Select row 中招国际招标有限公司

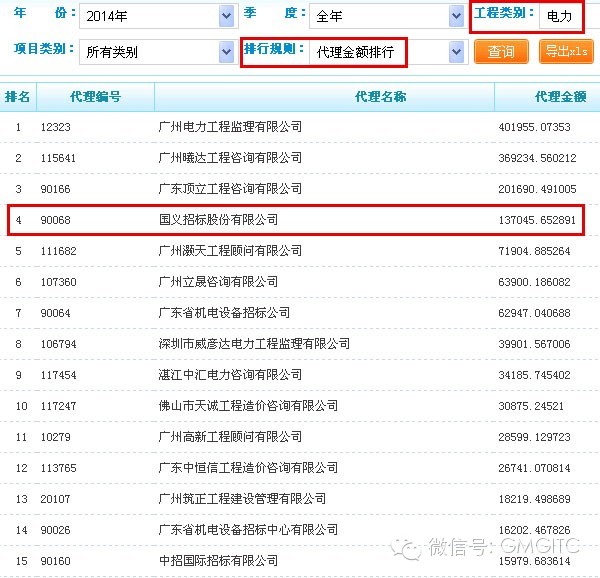[300, 561]
